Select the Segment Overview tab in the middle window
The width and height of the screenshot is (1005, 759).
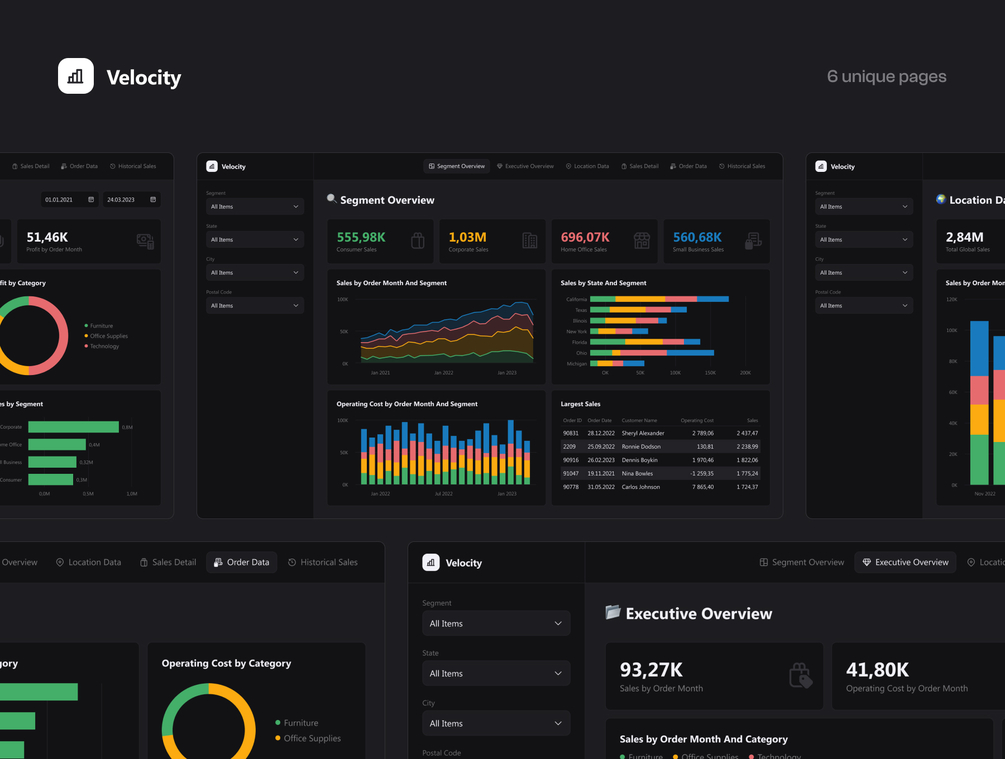point(456,166)
